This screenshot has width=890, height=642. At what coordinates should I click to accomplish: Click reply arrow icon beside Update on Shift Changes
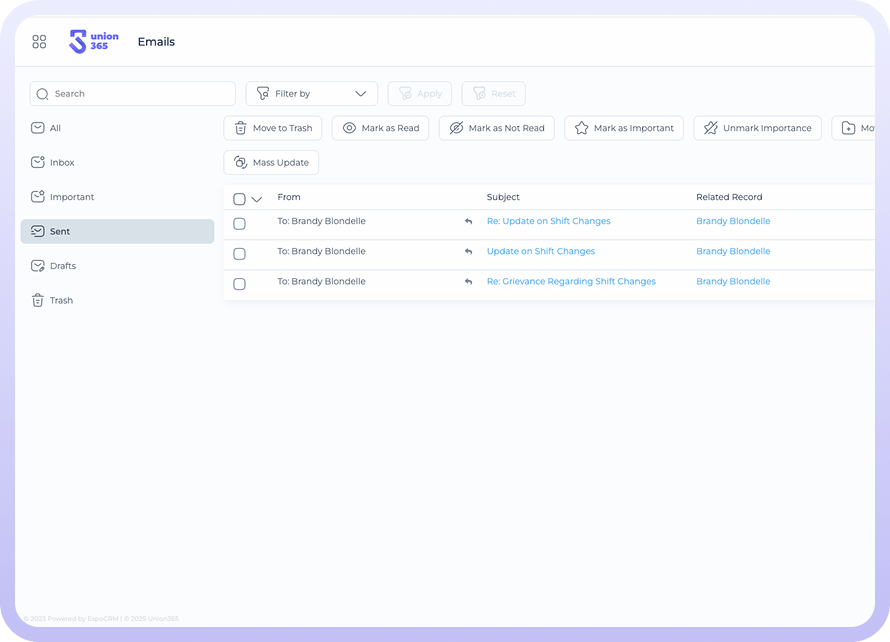468,252
